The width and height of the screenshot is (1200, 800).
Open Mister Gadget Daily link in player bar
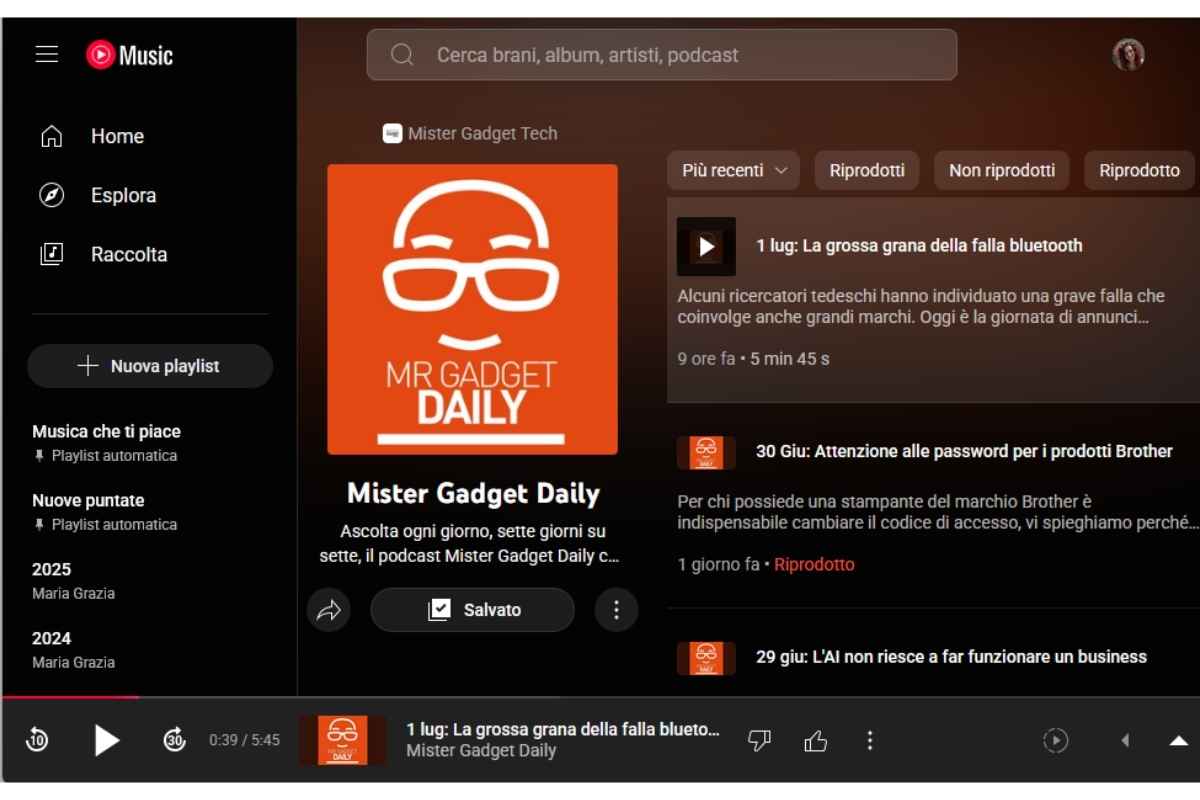point(481,751)
